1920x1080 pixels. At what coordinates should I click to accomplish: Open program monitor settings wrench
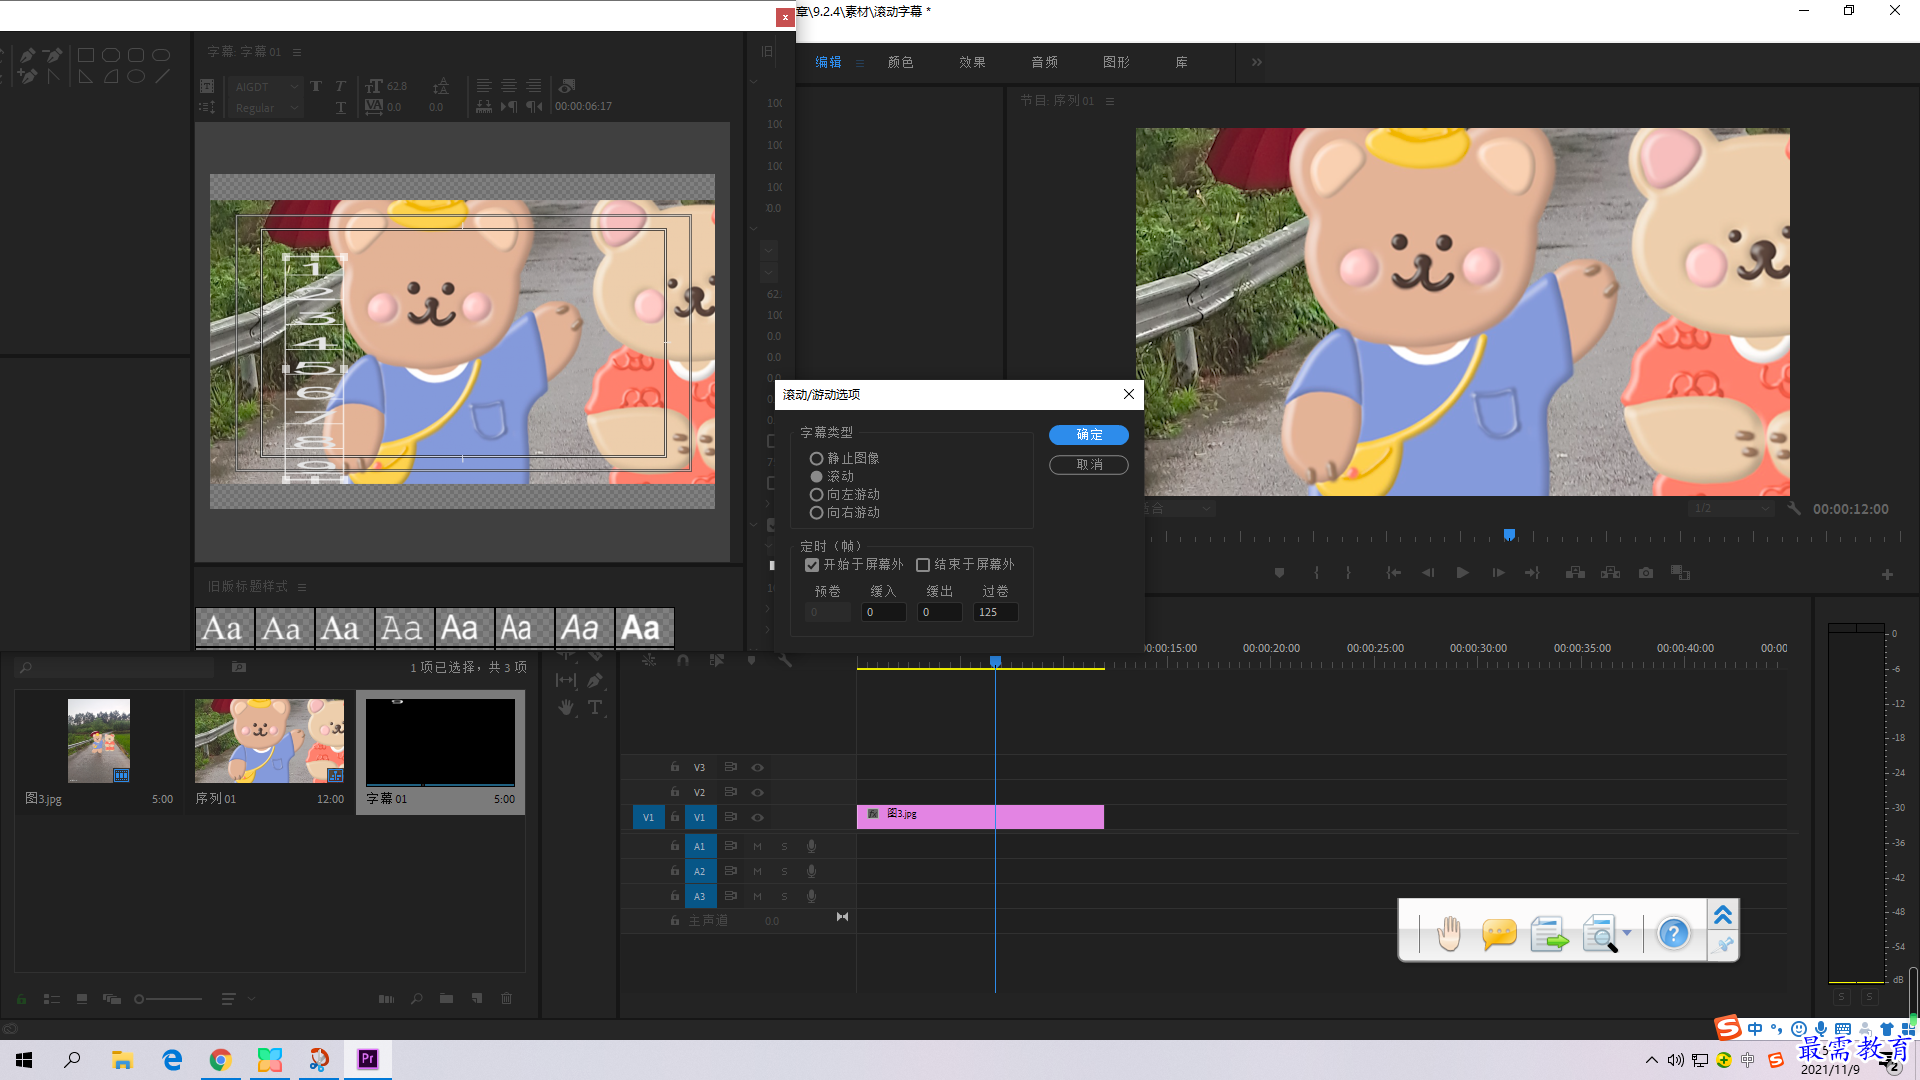tap(1794, 508)
